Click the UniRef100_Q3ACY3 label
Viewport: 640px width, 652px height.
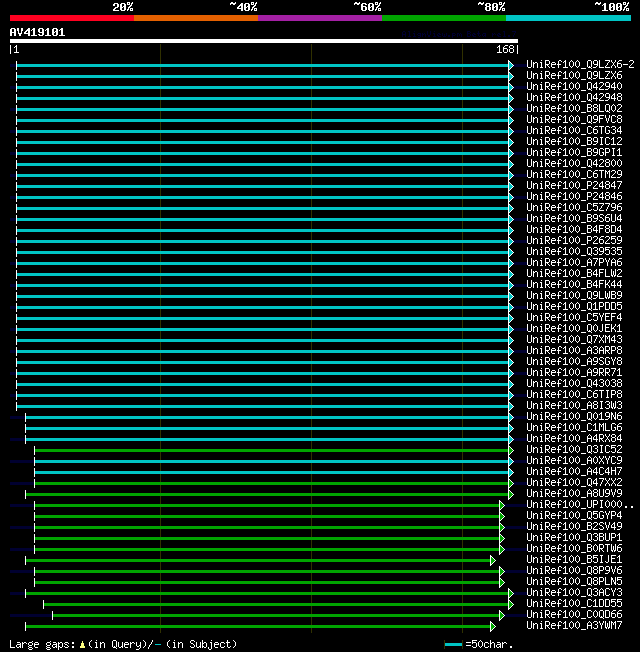tap(574, 593)
